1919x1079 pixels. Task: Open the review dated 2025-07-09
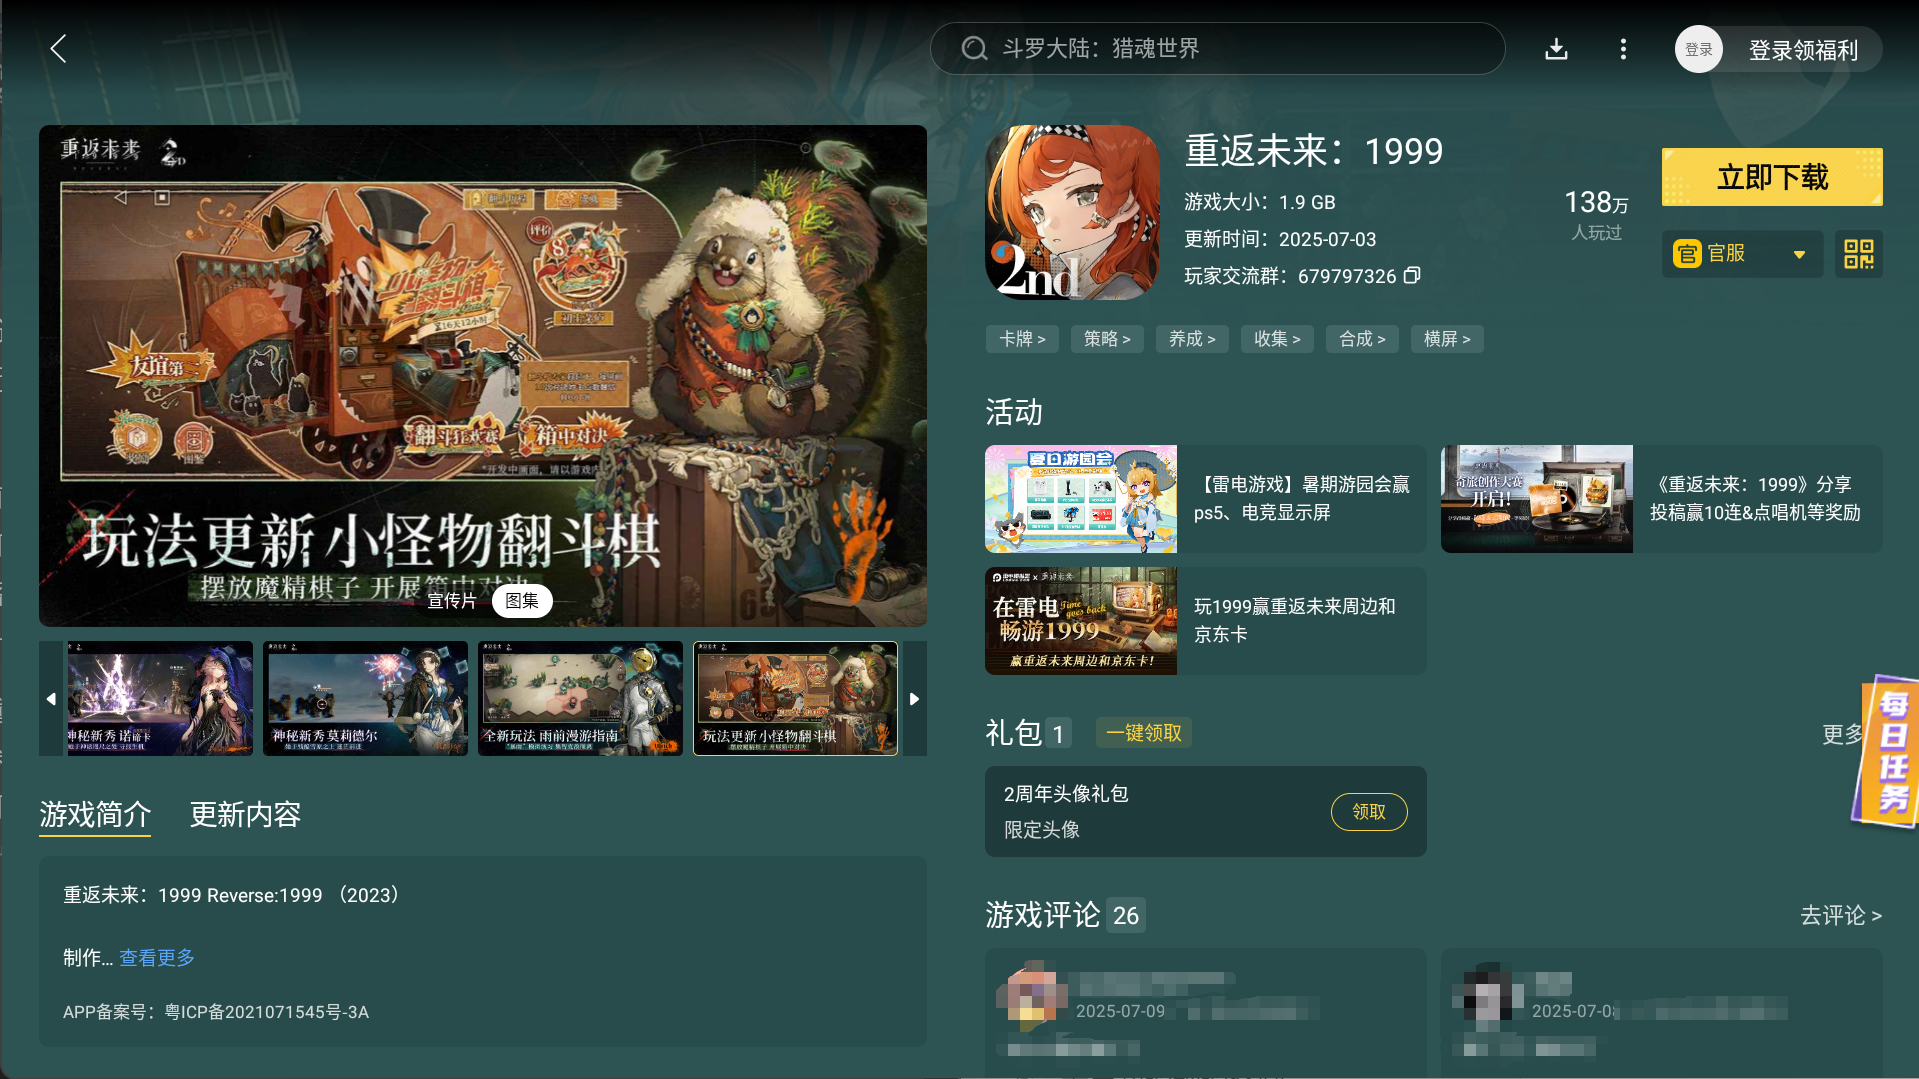click(x=1205, y=1012)
